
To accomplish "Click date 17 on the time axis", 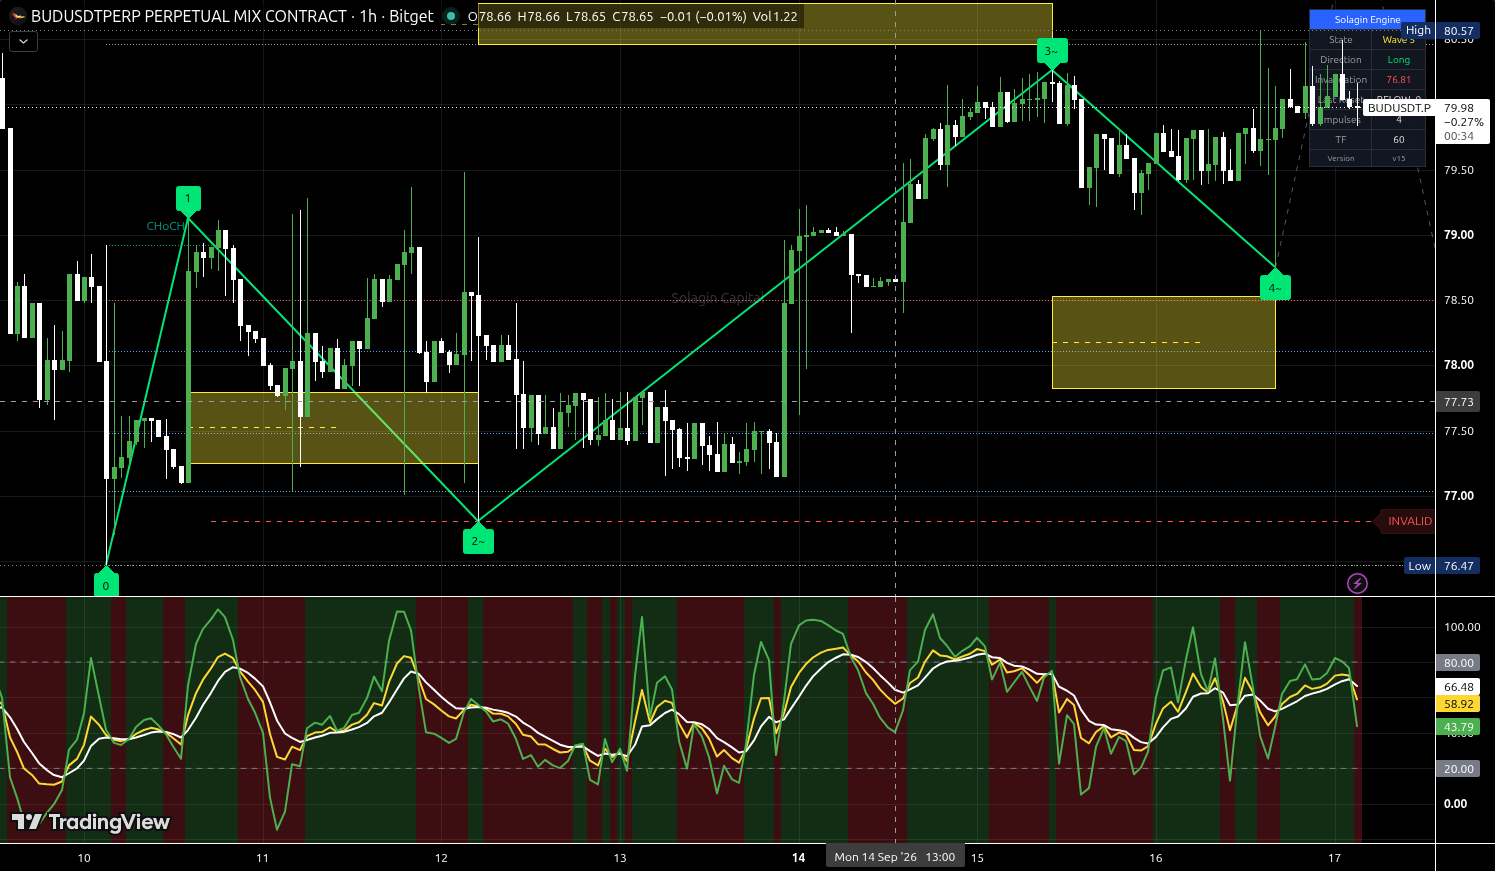I will point(1334,858).
